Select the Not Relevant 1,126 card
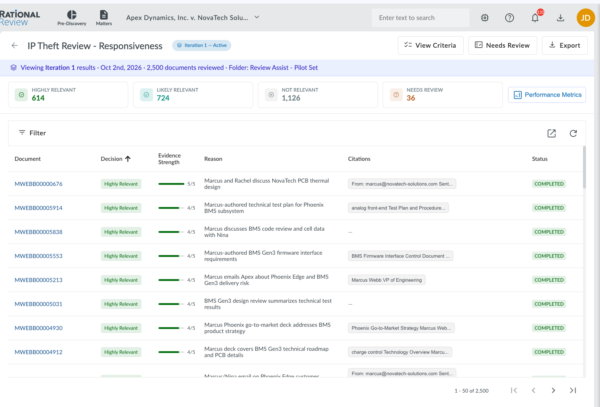 point(318,94)
